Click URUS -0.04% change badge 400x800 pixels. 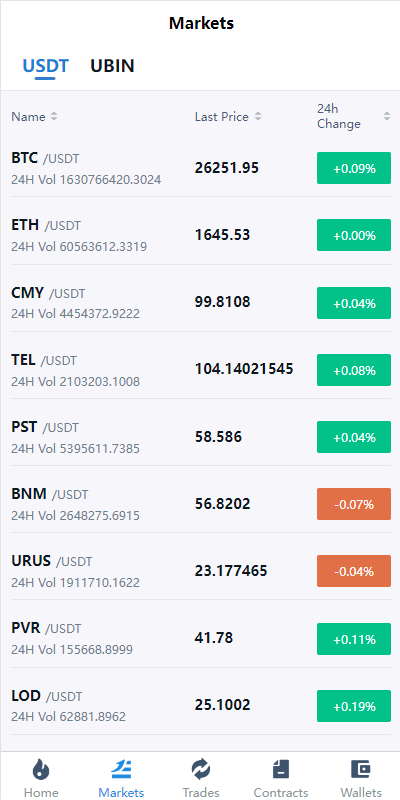pyautogui.click(x=354, y=571)
